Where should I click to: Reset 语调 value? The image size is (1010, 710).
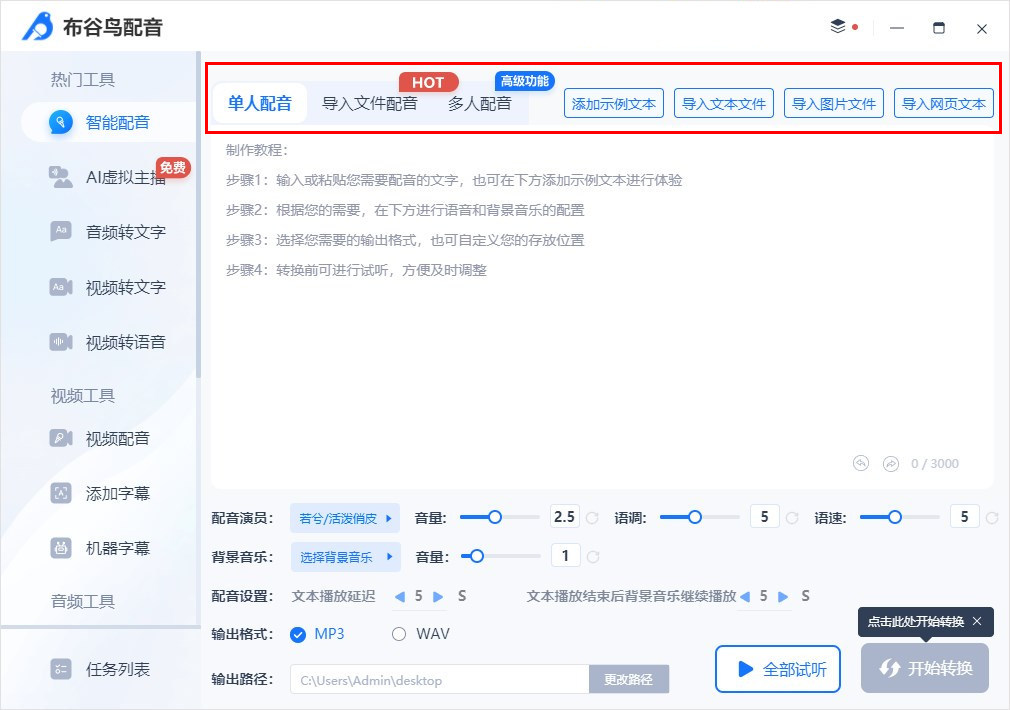pos(792,518)
